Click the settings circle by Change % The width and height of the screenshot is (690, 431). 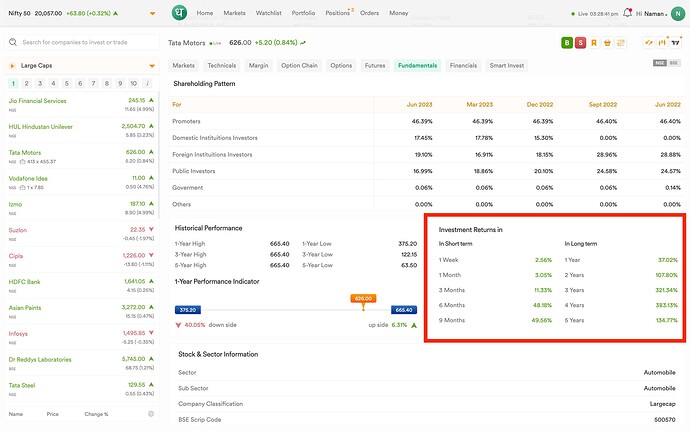pyautogui.click(x=151, y=414)
